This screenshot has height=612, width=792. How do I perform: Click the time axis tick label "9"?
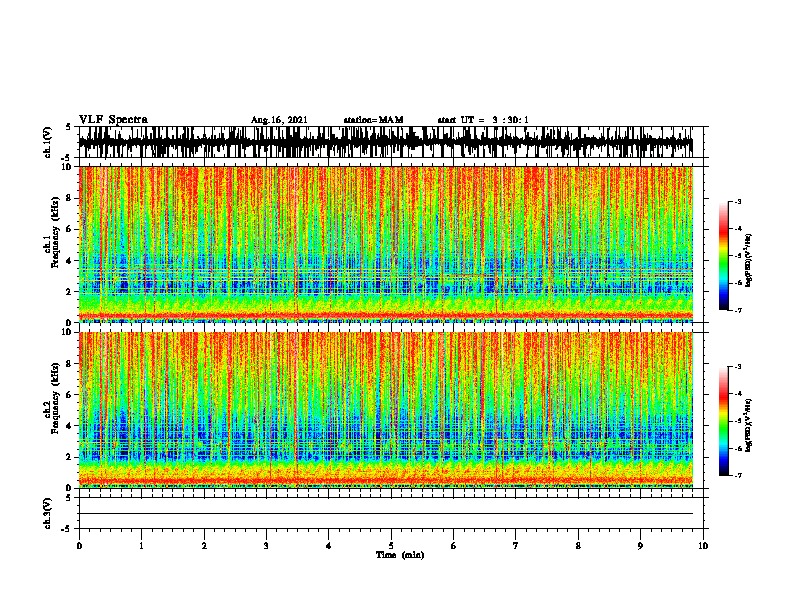click(x=640, y=546)
